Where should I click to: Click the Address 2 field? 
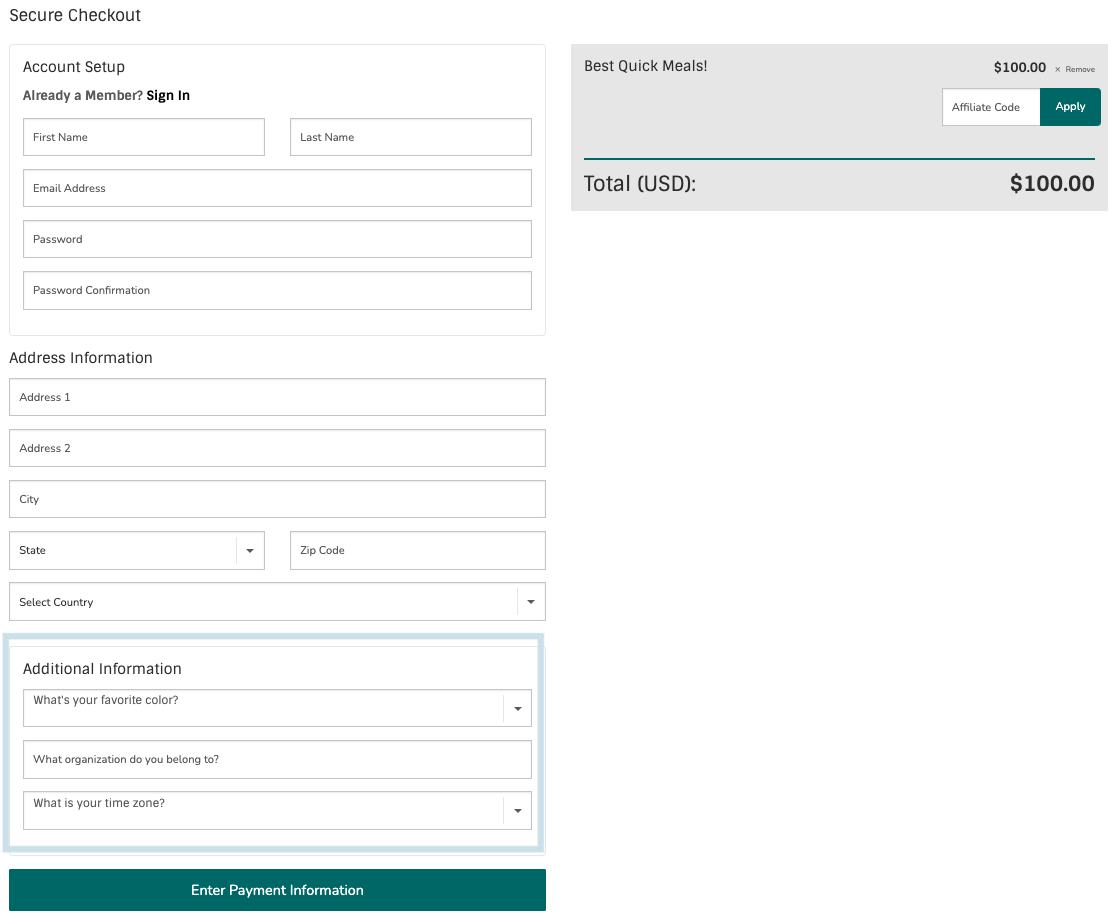click(277, 448)
